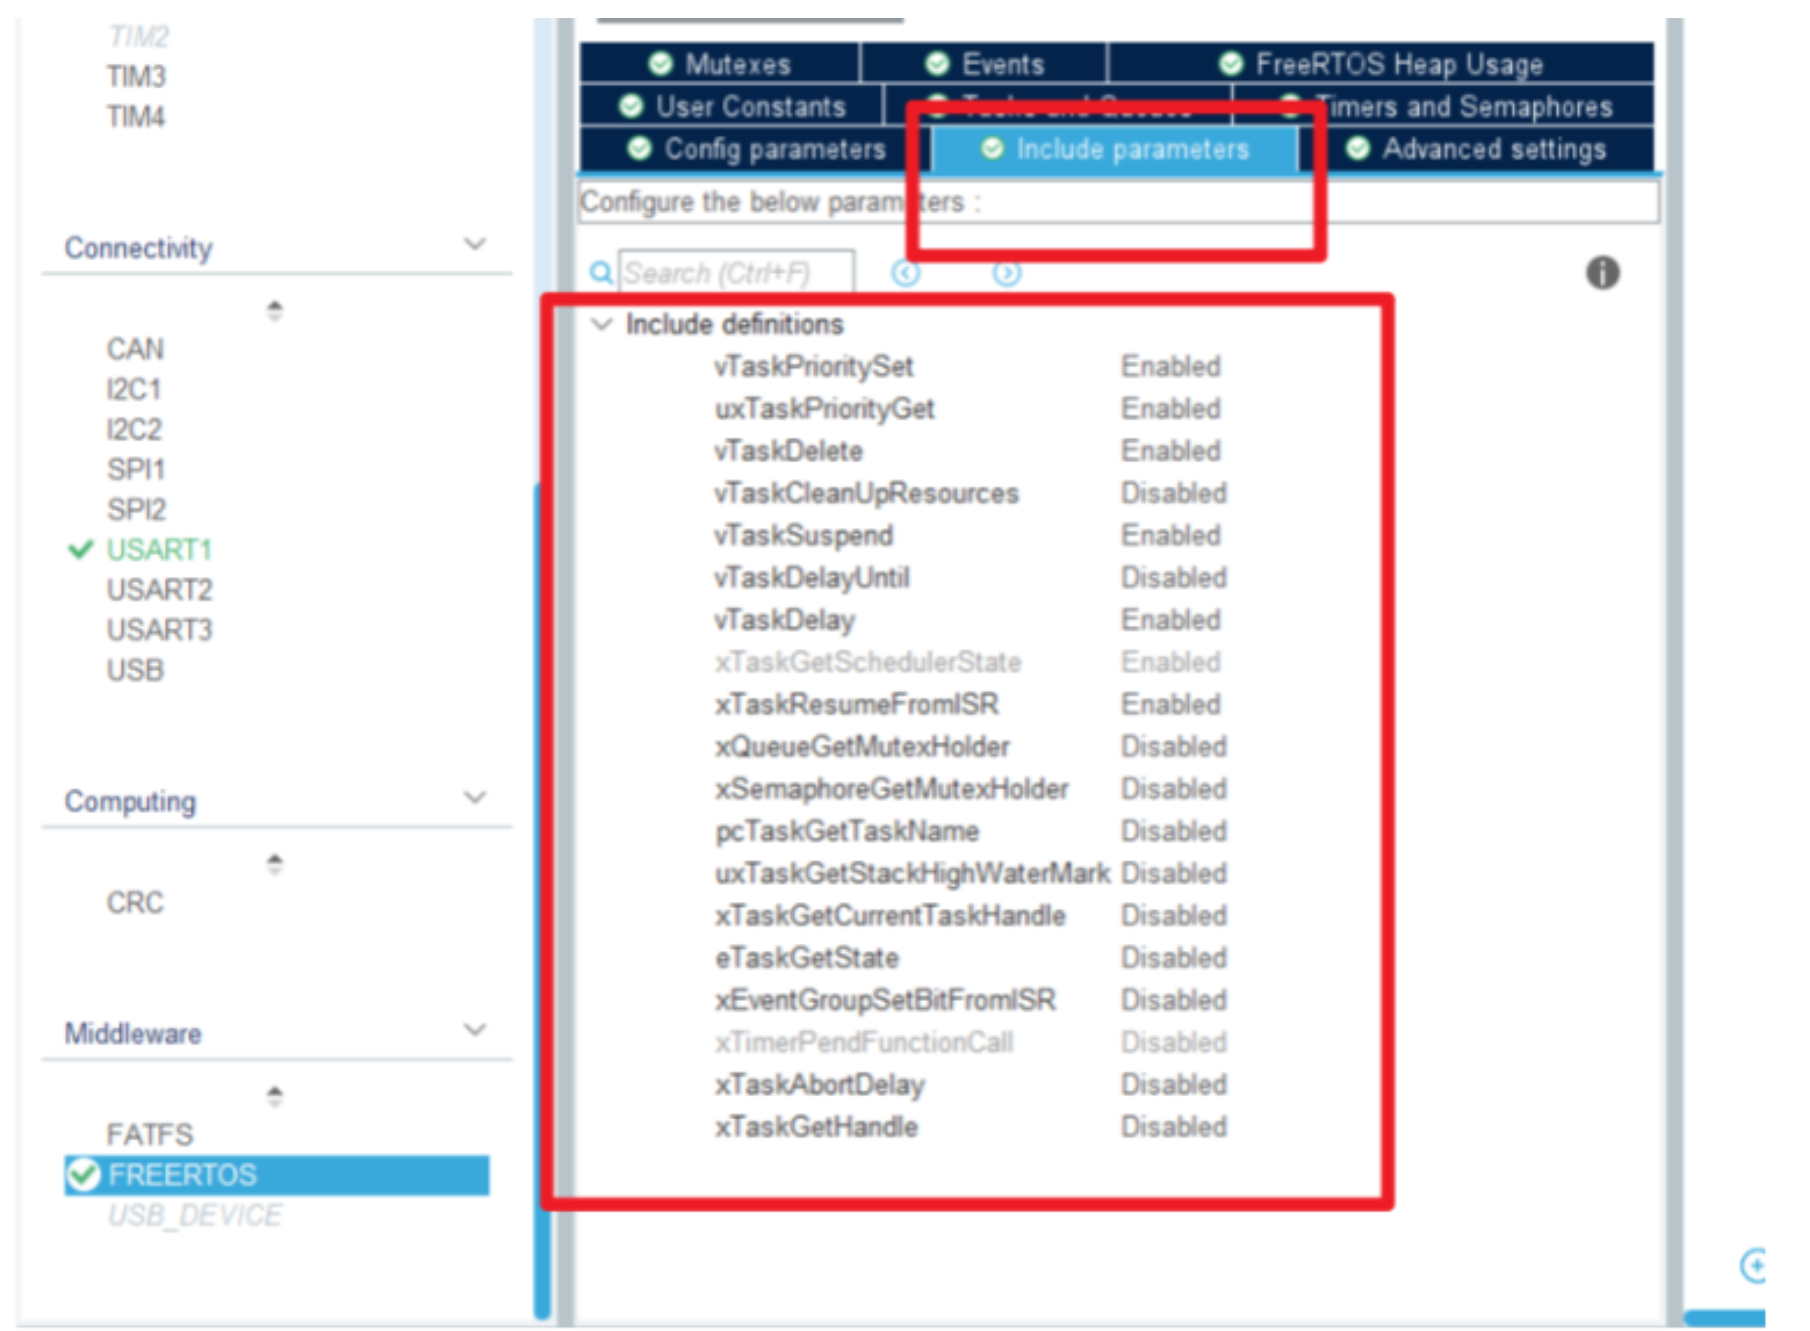
Task: Change vTaskDelay Enabled value
Action: tap(1170, 619)
